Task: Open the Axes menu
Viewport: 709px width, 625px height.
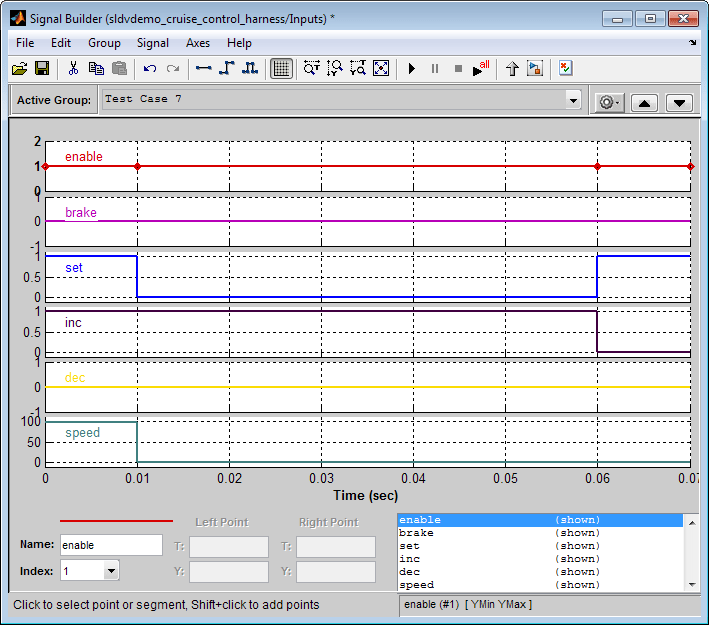Action: (x=198, y=43)
